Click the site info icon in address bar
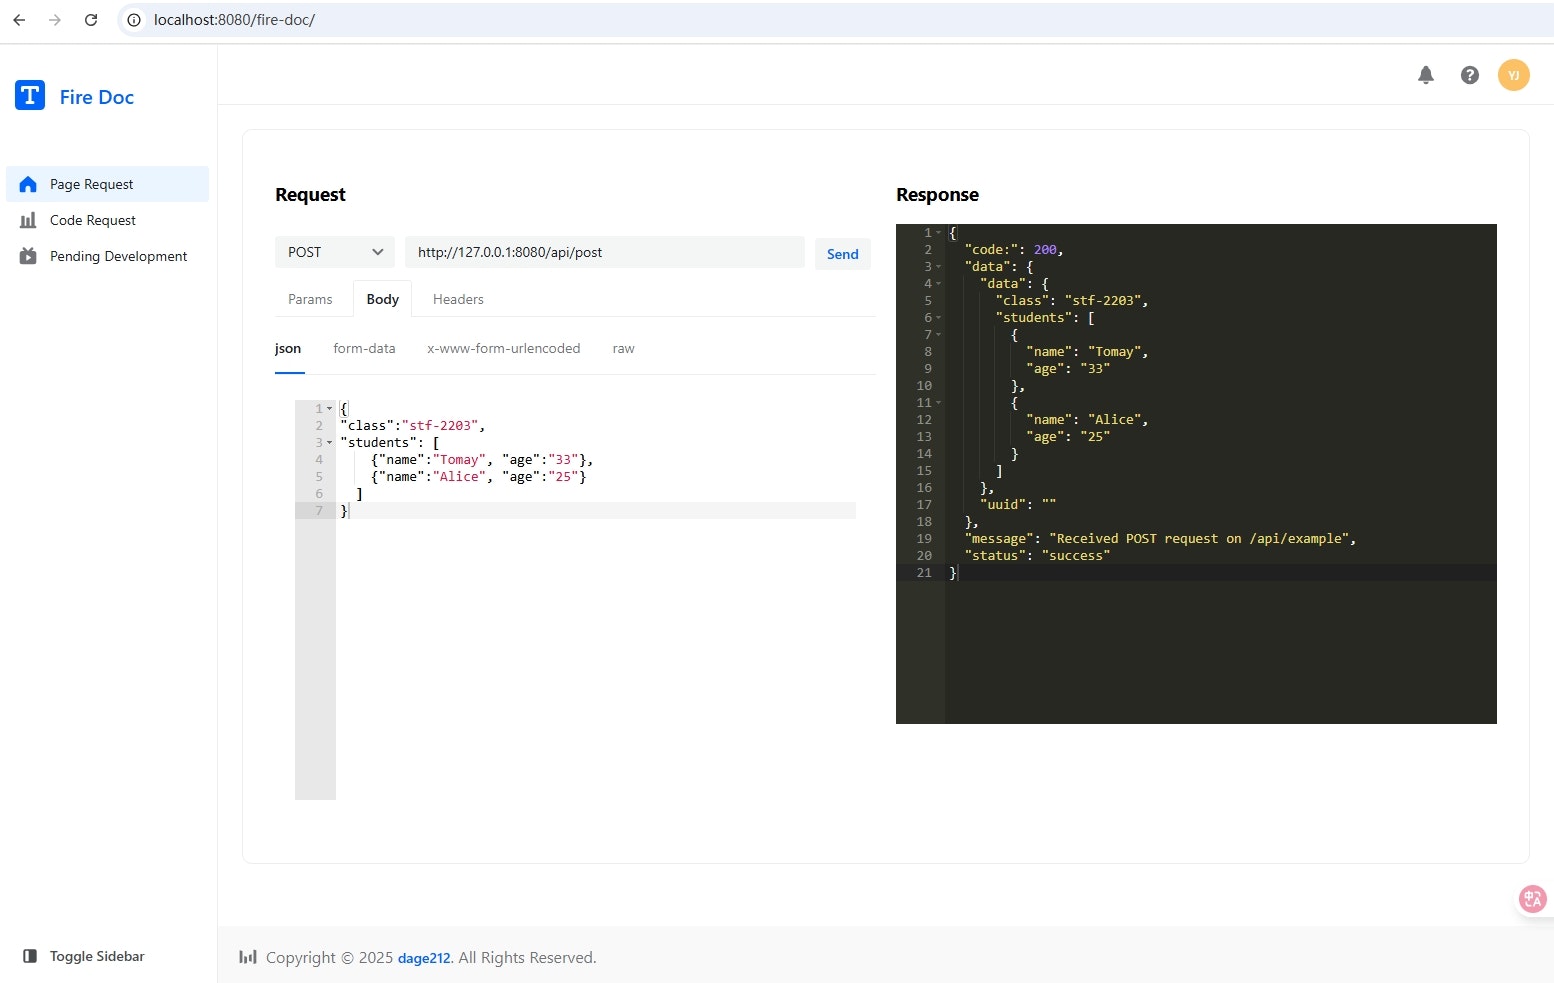1554x983 pixels. 134,20
